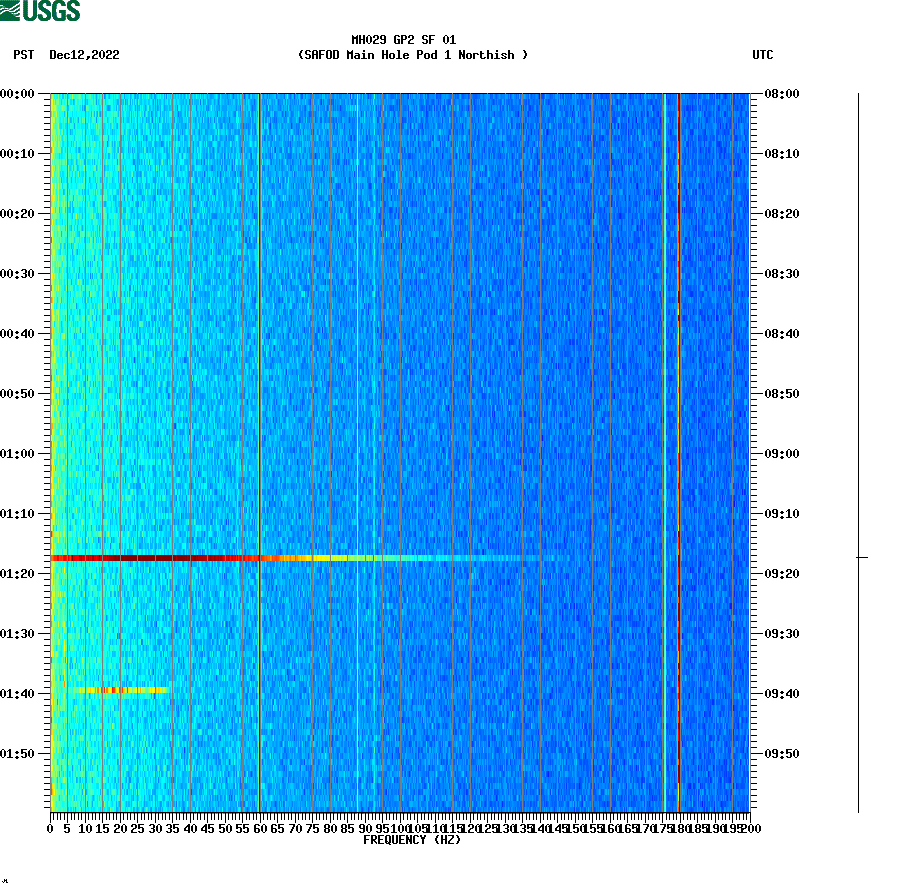
Task: Select the FREQUENCY (HZ) axis title
Action: pyautogui.click(x=414, y=841)
